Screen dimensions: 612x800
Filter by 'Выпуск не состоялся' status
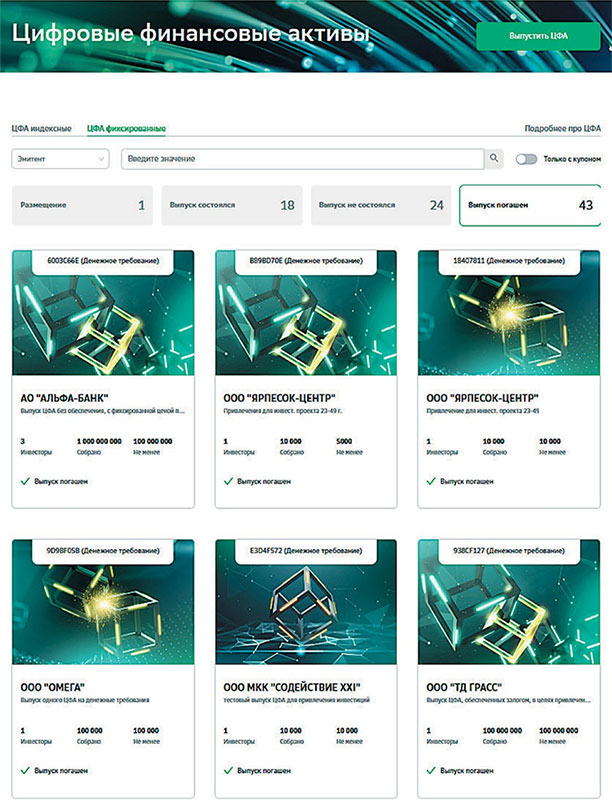click(x=380, y=205)
